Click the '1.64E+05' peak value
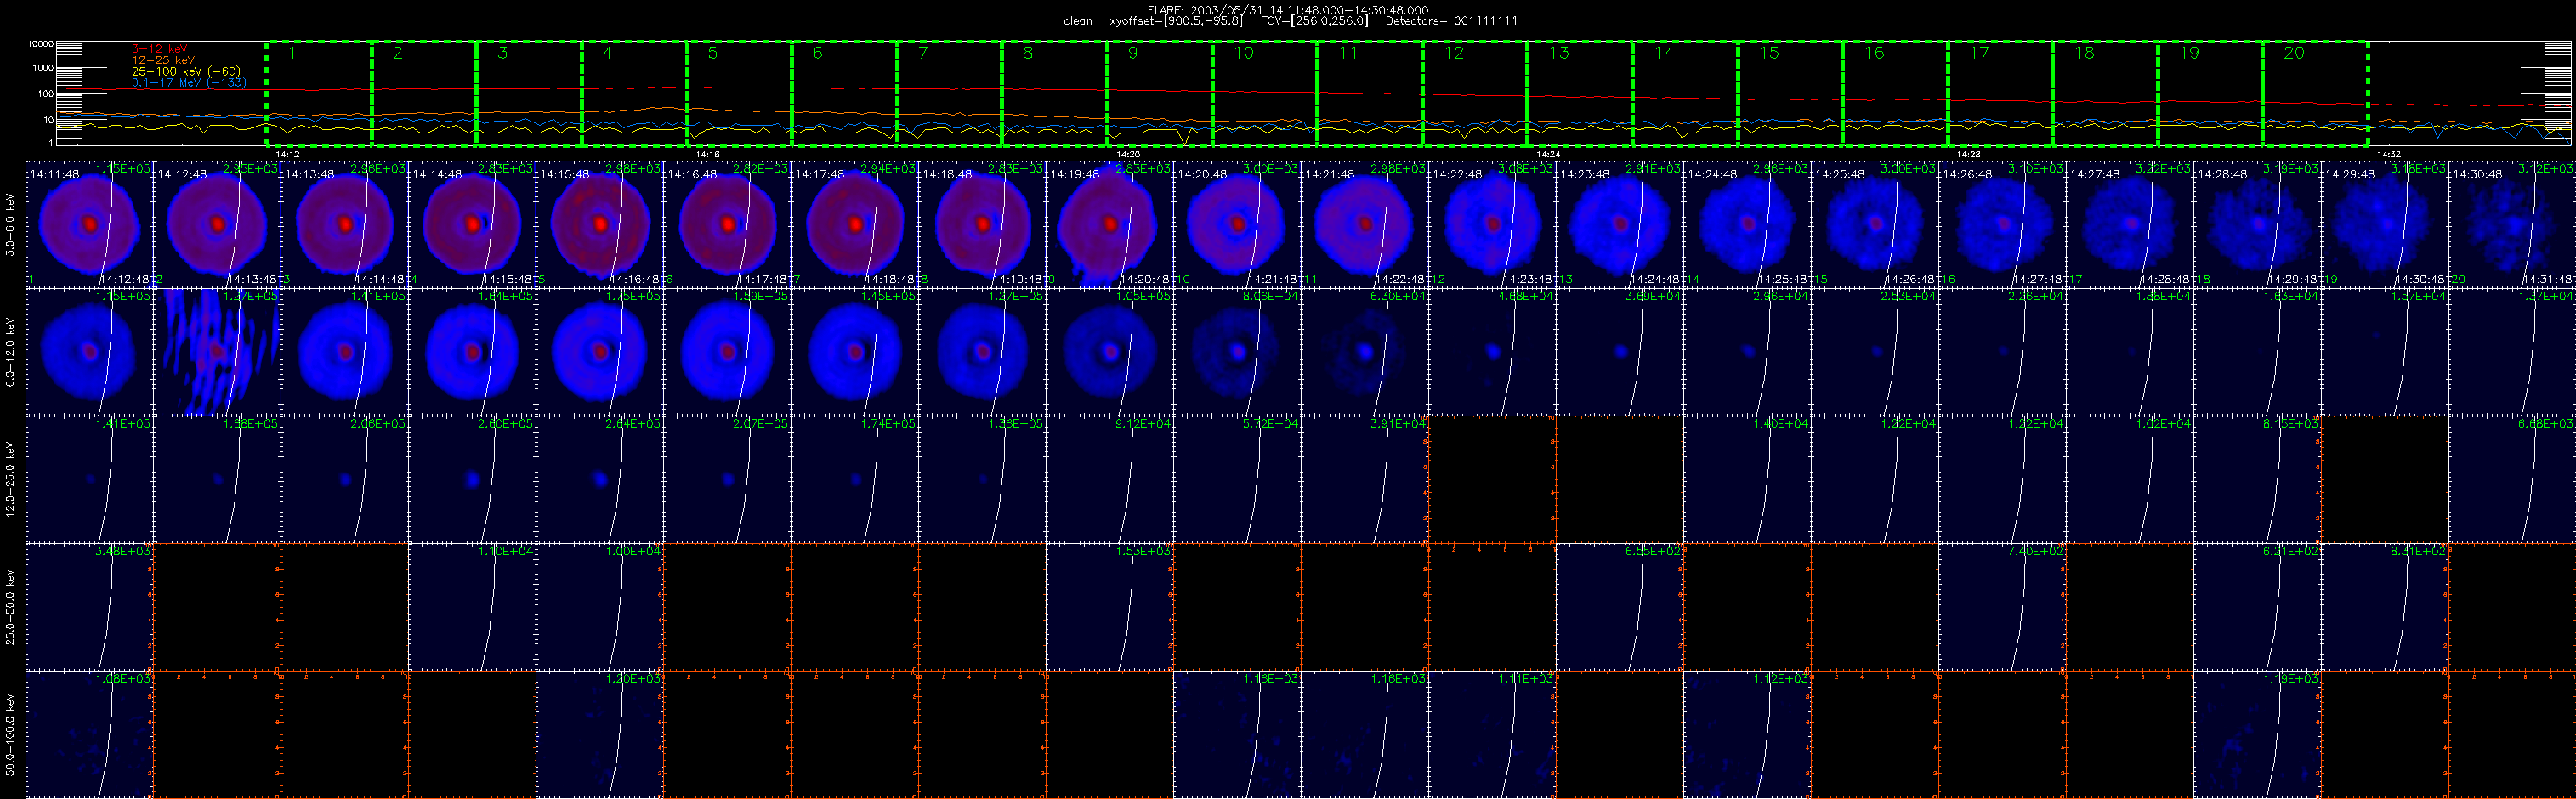Viewport: 2576px width, 799px height. (x=506, y=296)
